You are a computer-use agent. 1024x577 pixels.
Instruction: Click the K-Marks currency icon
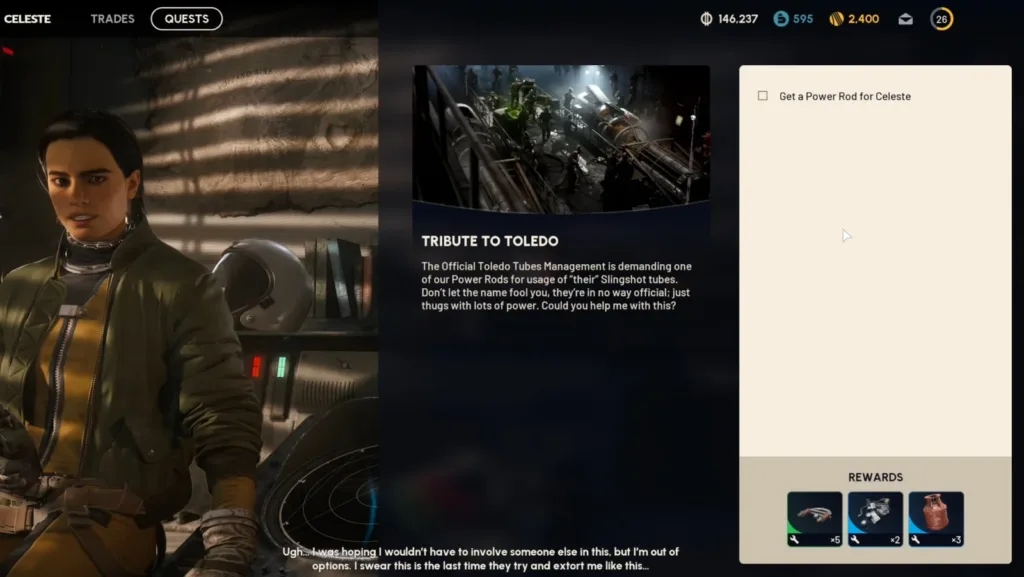point(706,19)
